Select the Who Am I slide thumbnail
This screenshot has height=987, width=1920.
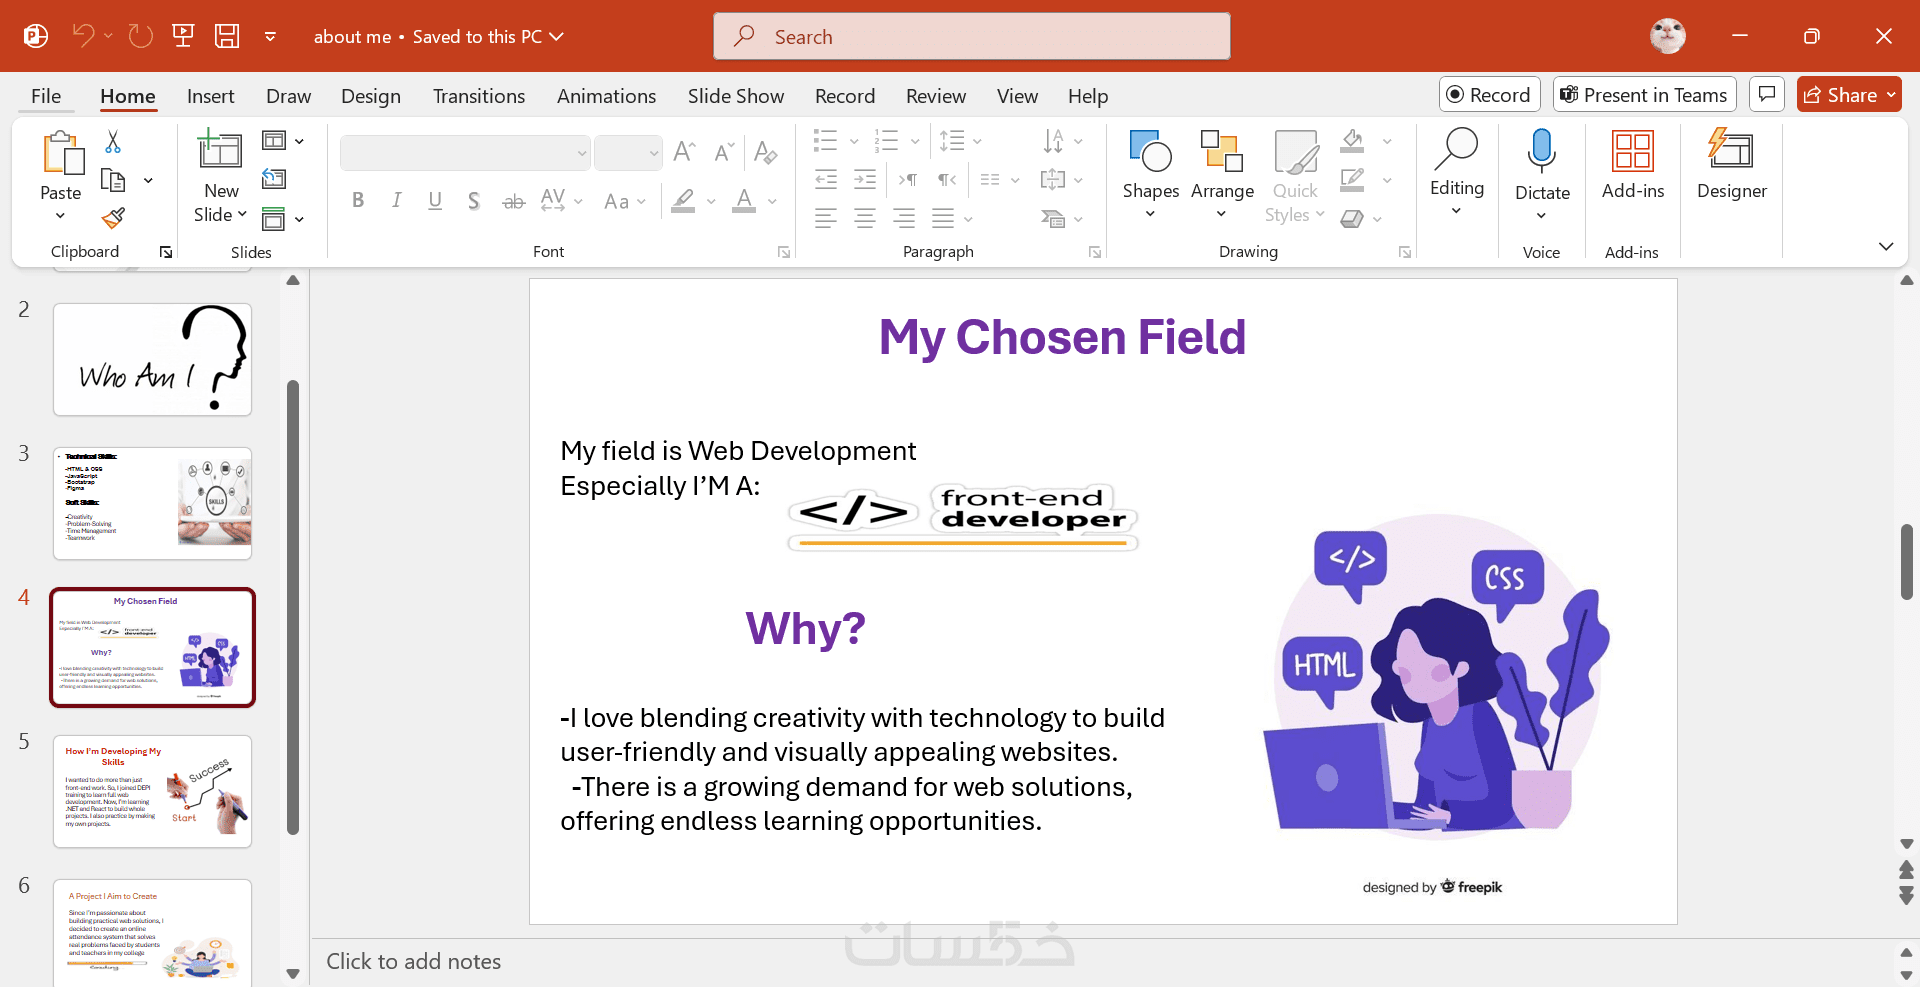coord(152,360)
